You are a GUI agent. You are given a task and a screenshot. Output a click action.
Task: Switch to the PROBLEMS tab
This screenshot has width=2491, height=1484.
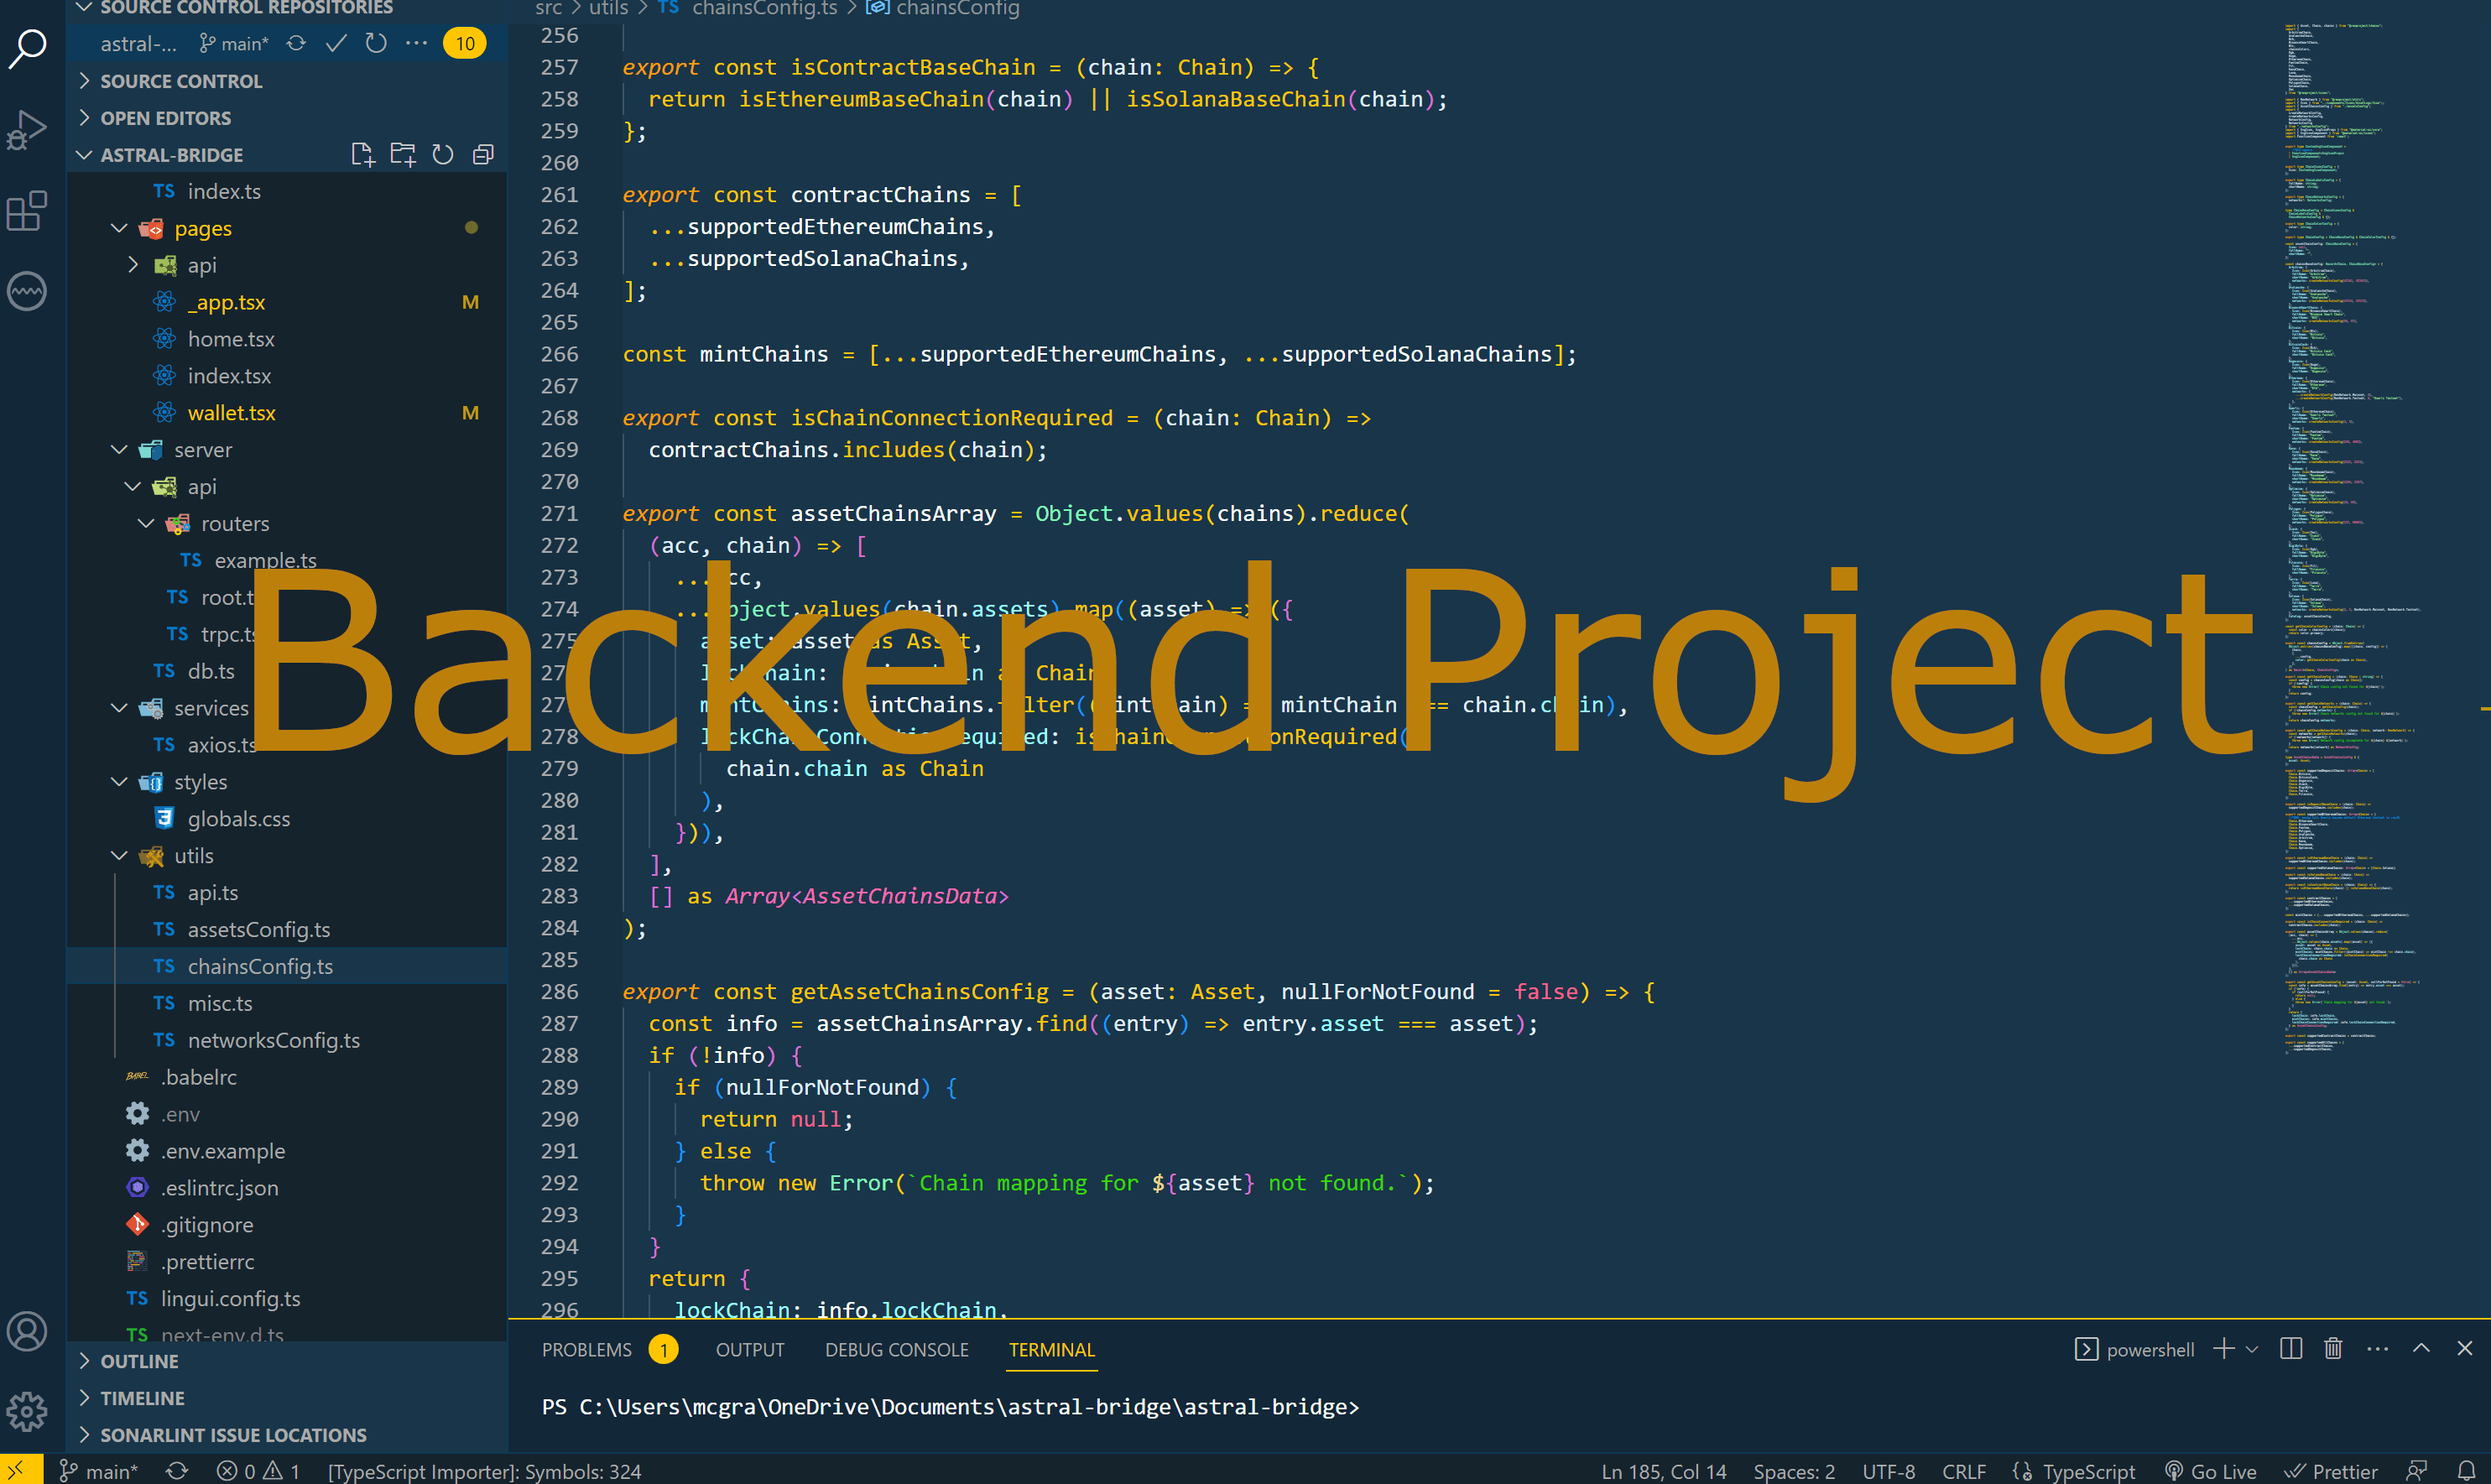point(587,1350)
